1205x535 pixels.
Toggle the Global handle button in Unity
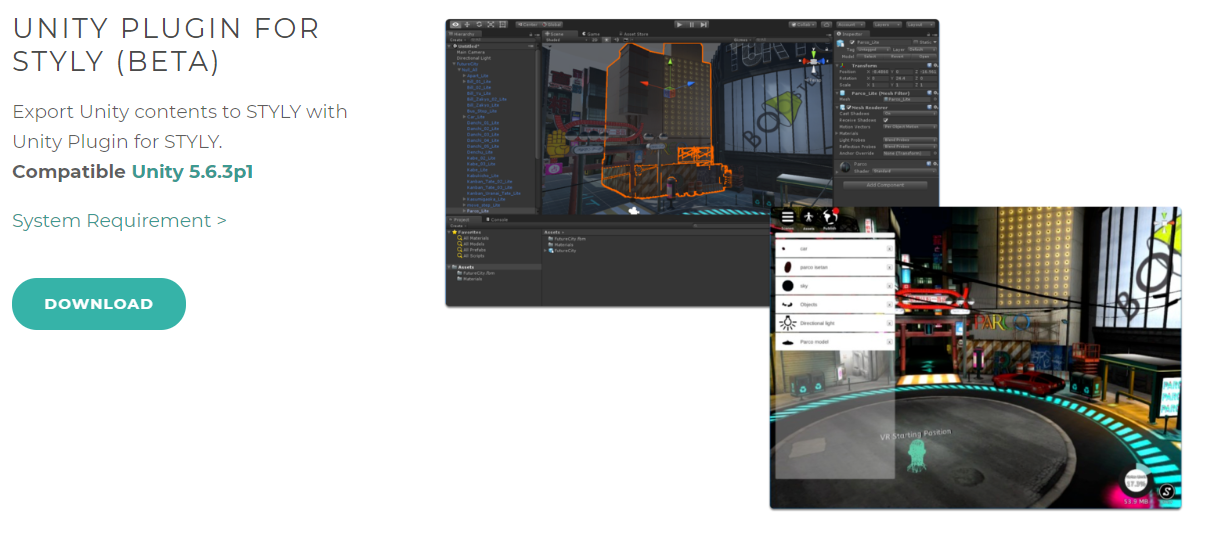click(552, 24)
